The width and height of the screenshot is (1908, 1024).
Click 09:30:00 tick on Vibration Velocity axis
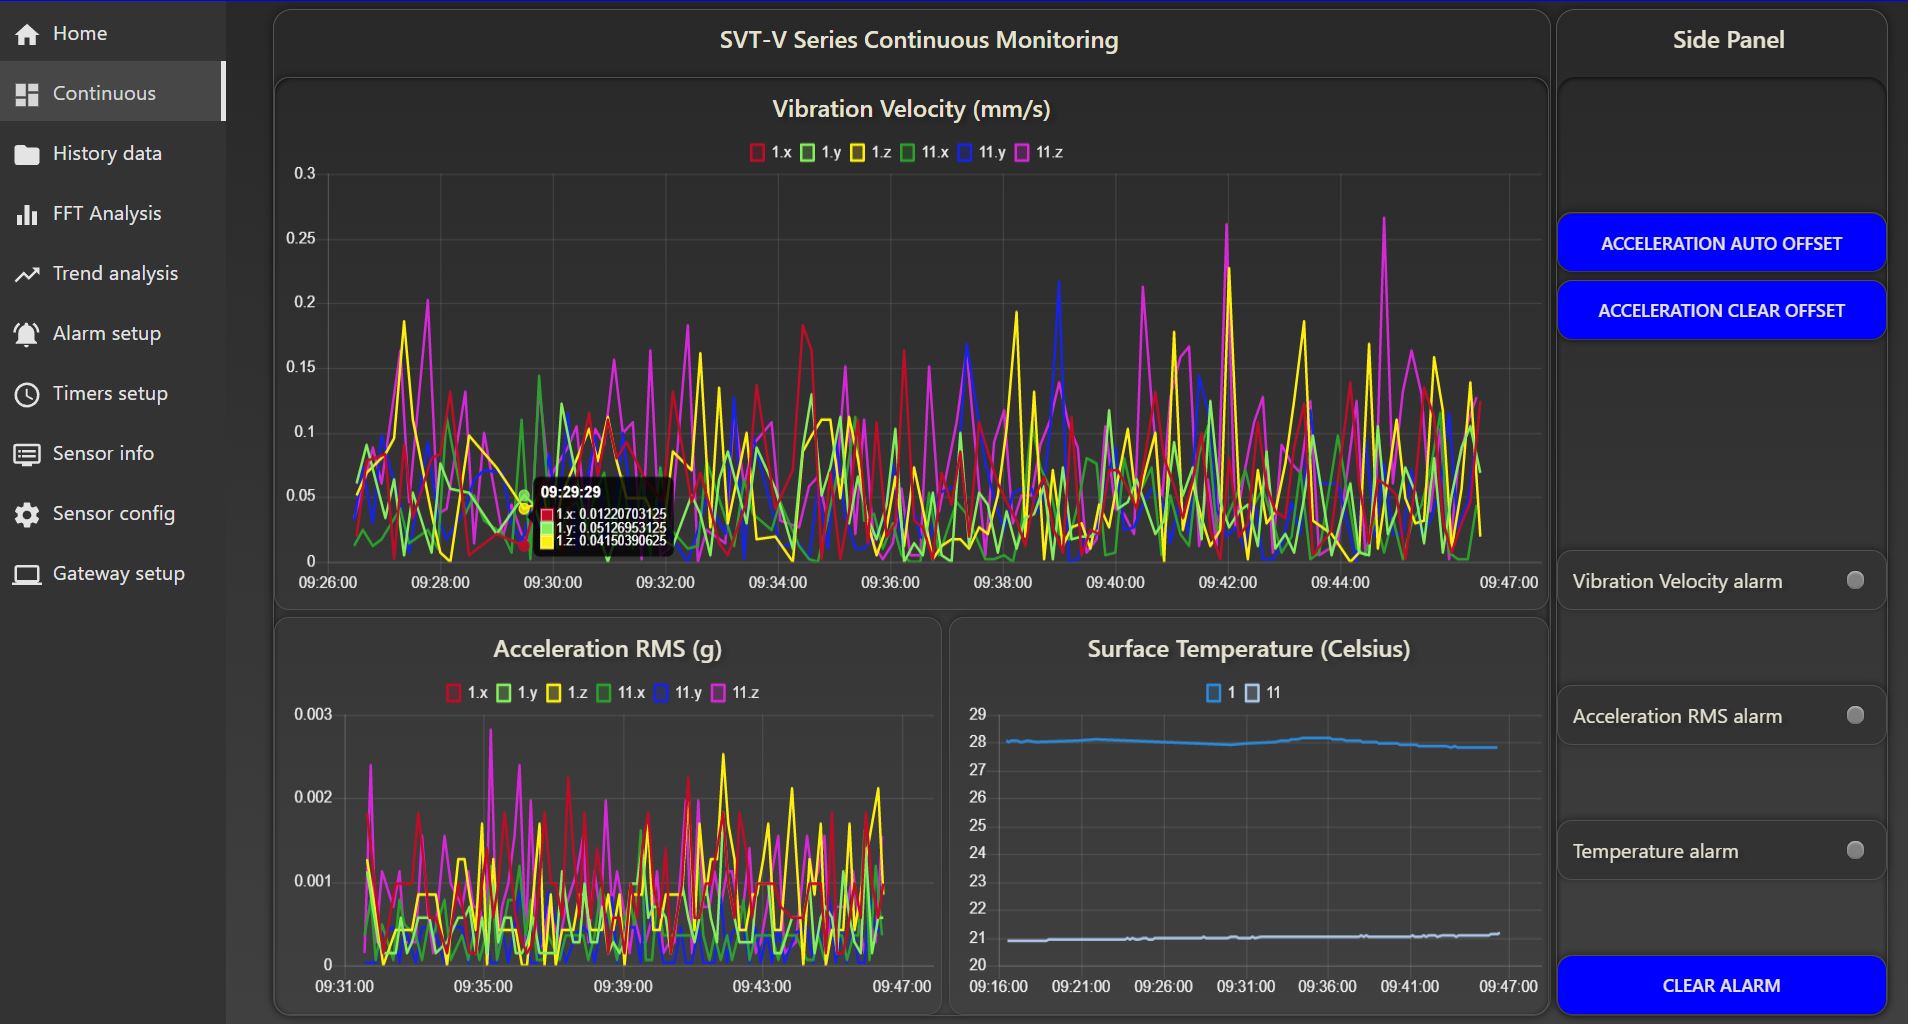(x=552, y=582)
